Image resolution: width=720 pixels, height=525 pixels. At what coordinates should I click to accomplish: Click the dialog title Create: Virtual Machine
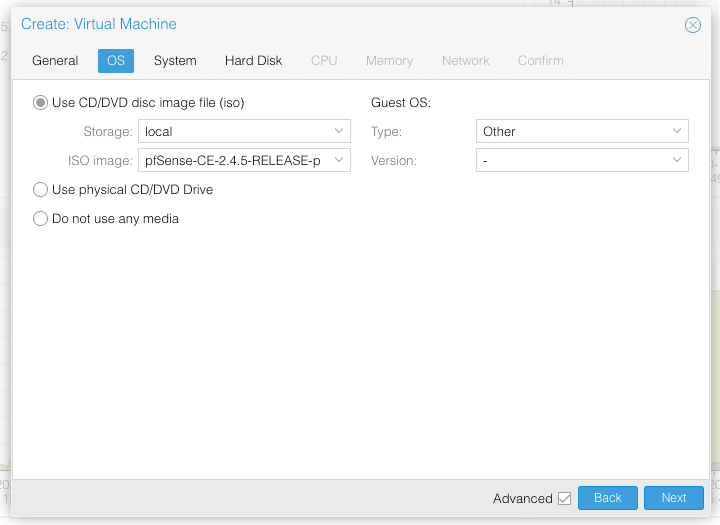coord(99,24)
